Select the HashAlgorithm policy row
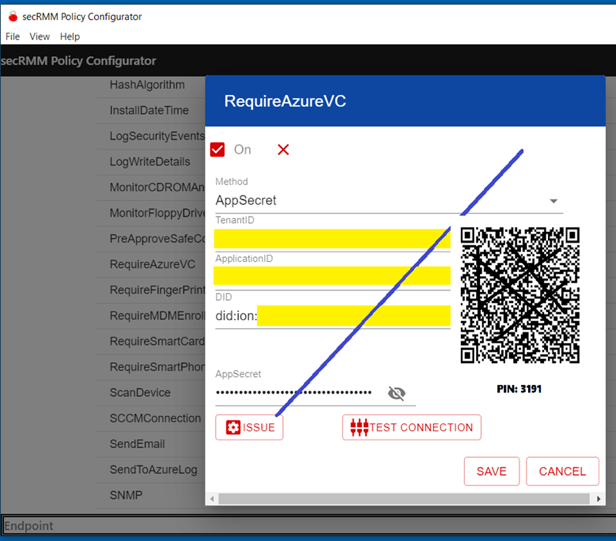 151,85
